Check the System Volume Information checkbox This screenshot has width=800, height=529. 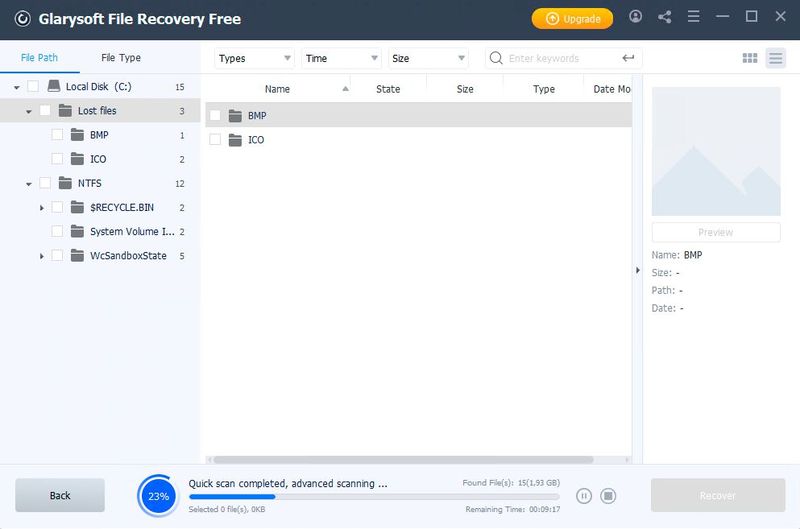tap(57, 231)
